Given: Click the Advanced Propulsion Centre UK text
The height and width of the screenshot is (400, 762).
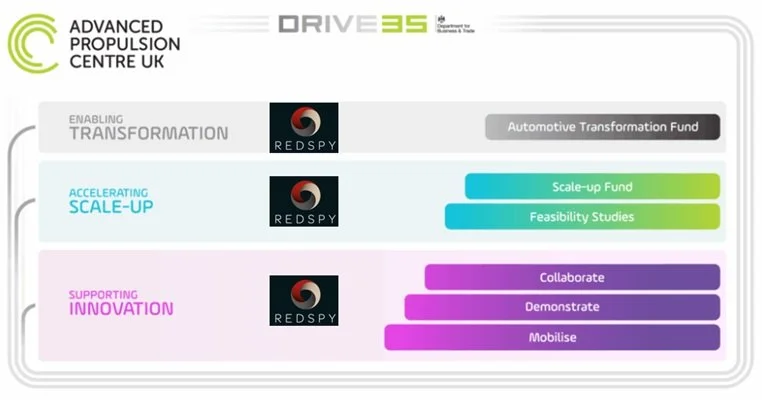Looking at the screenshot, I should 124,44.
